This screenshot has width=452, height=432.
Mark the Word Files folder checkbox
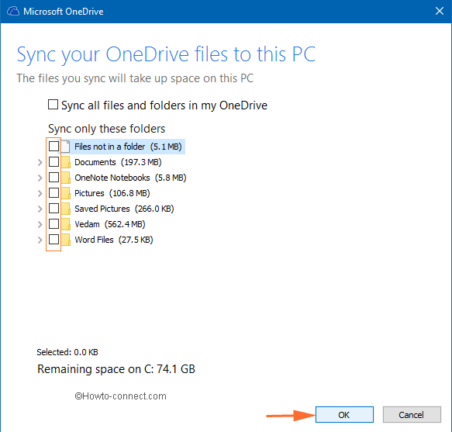tap(54, 239)
